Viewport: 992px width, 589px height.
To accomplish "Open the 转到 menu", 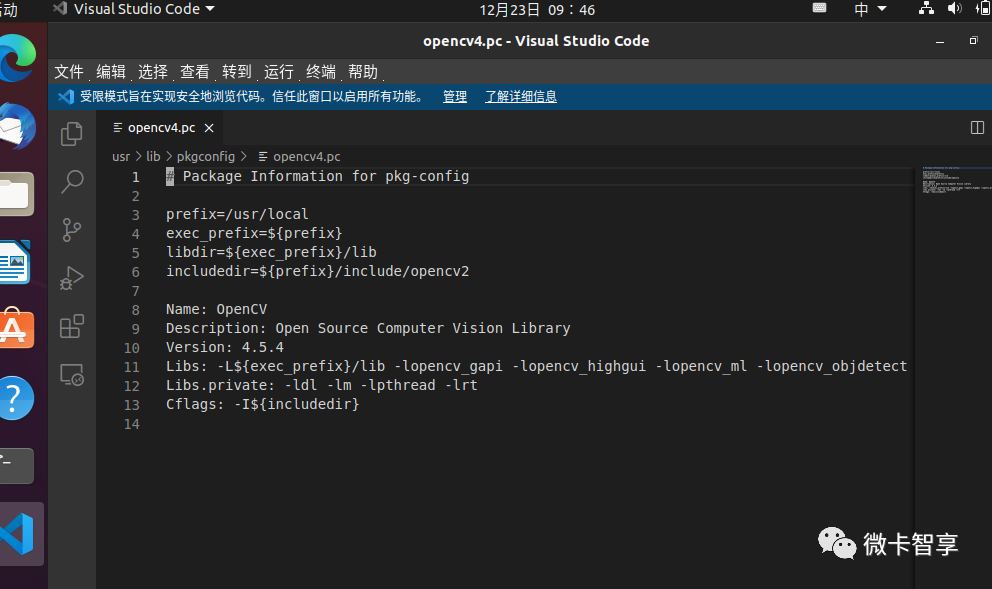I will 237,72.
